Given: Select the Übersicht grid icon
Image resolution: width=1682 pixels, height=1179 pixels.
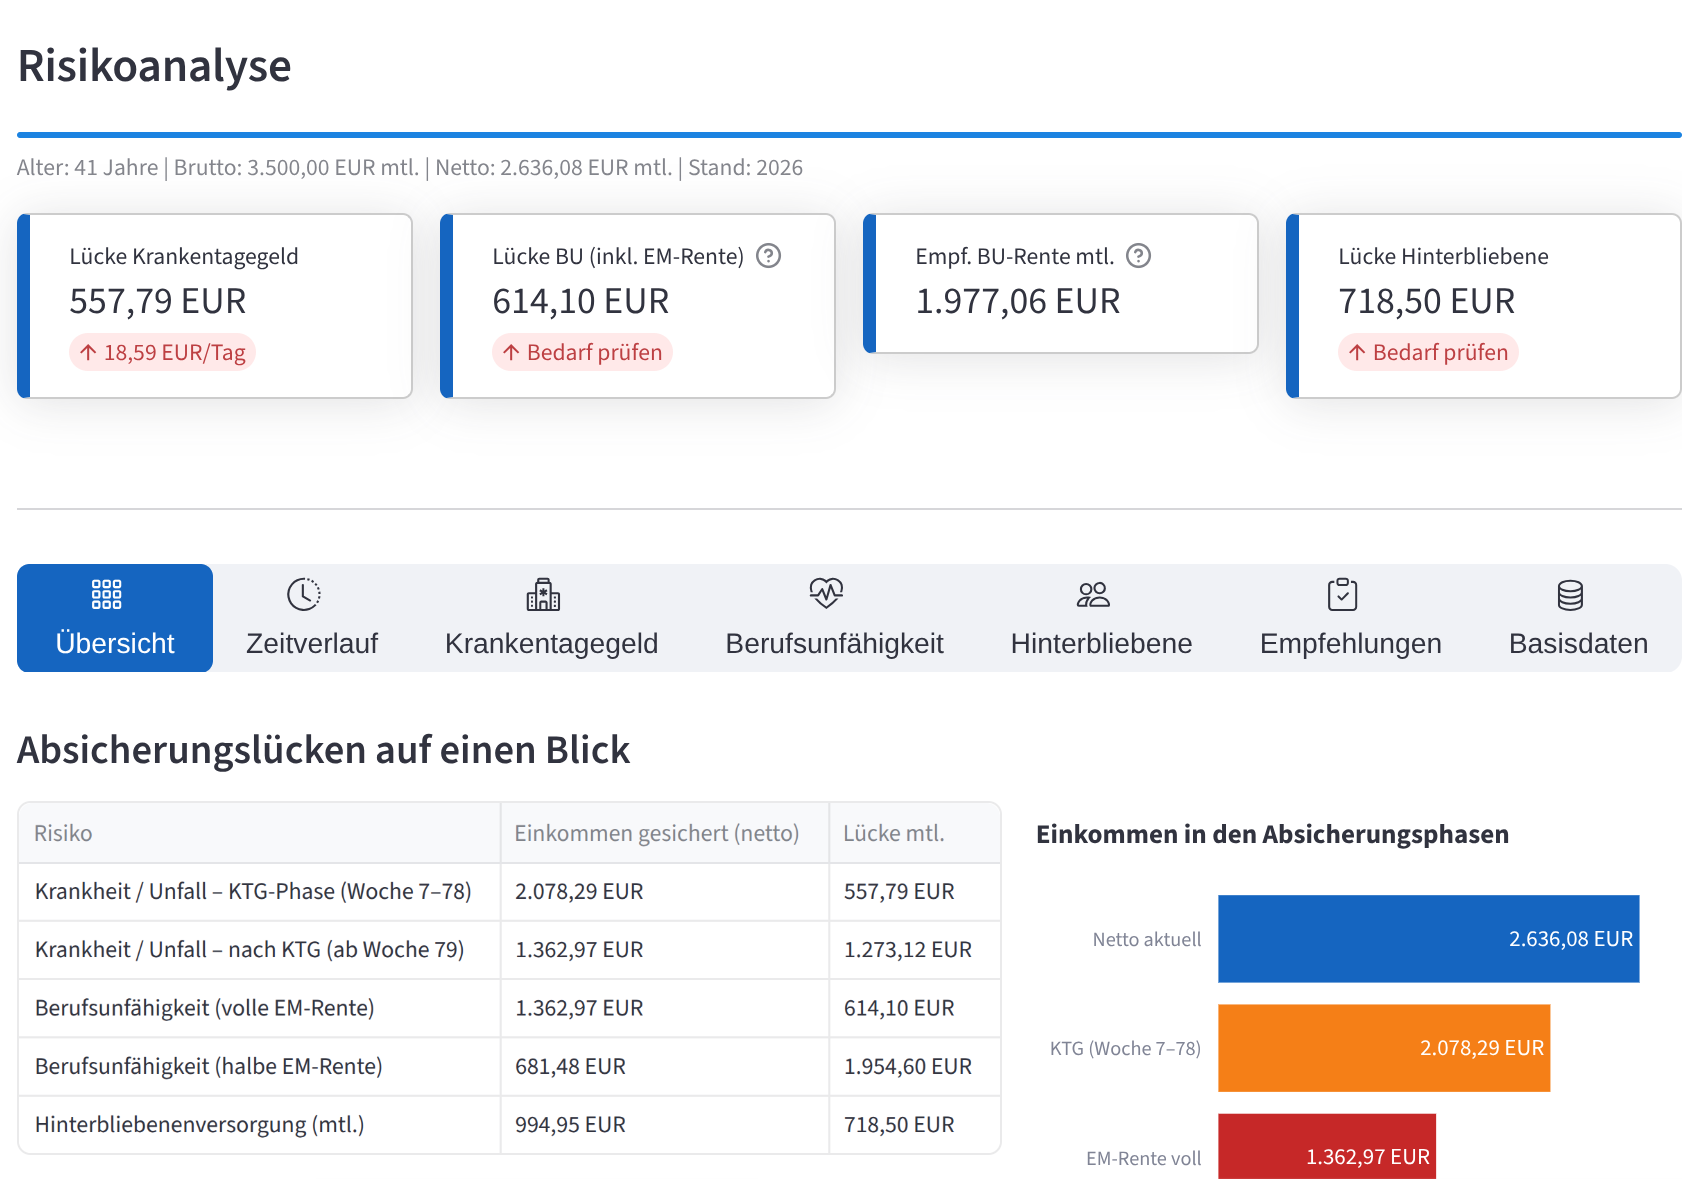Looking at the screenshot, I should pos(105,593).
